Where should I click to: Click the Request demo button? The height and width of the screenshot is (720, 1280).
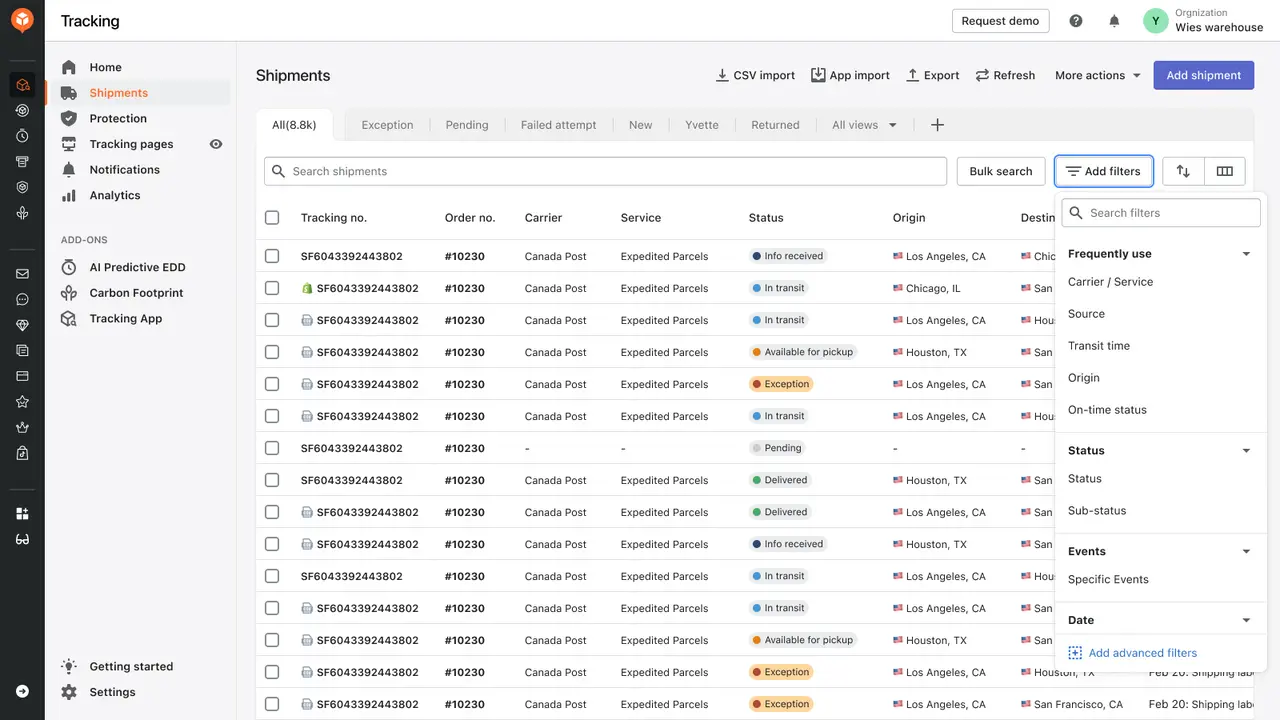(x=1000, y=21)
